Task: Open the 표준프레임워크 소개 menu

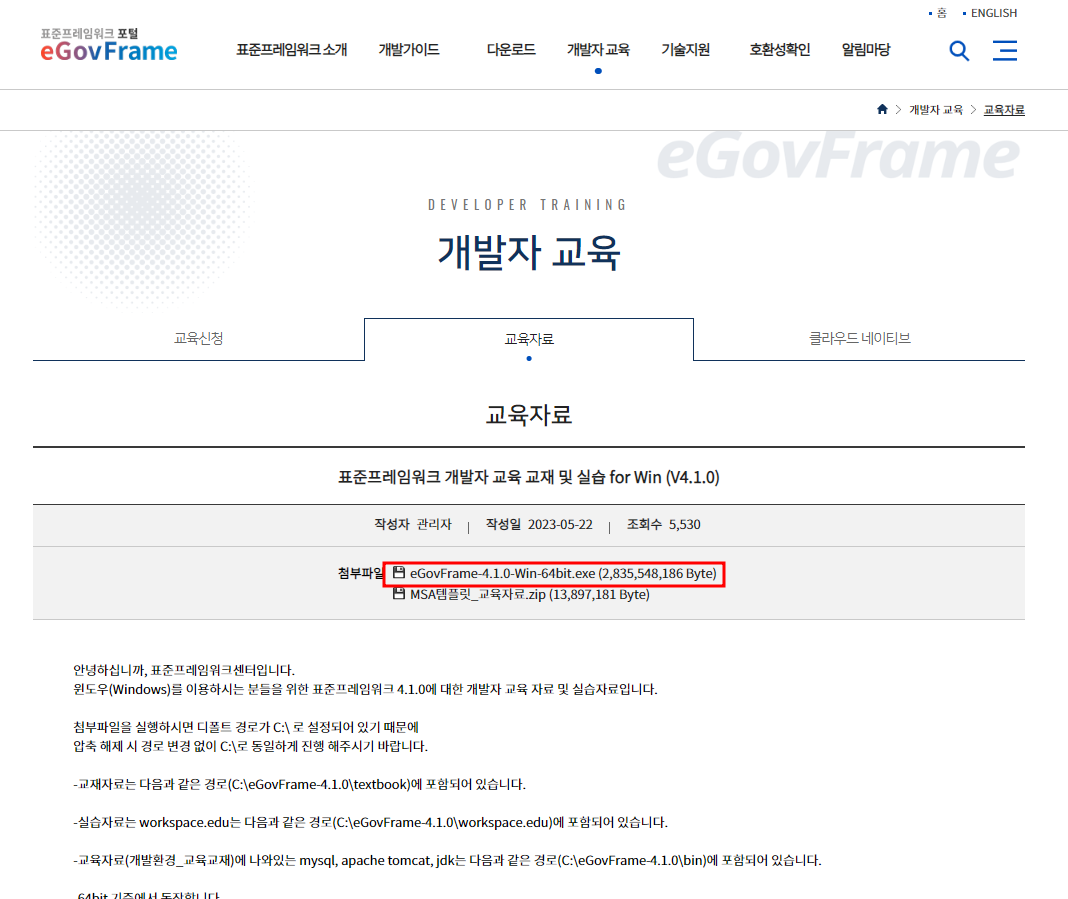Action: (x=292, y=50)
